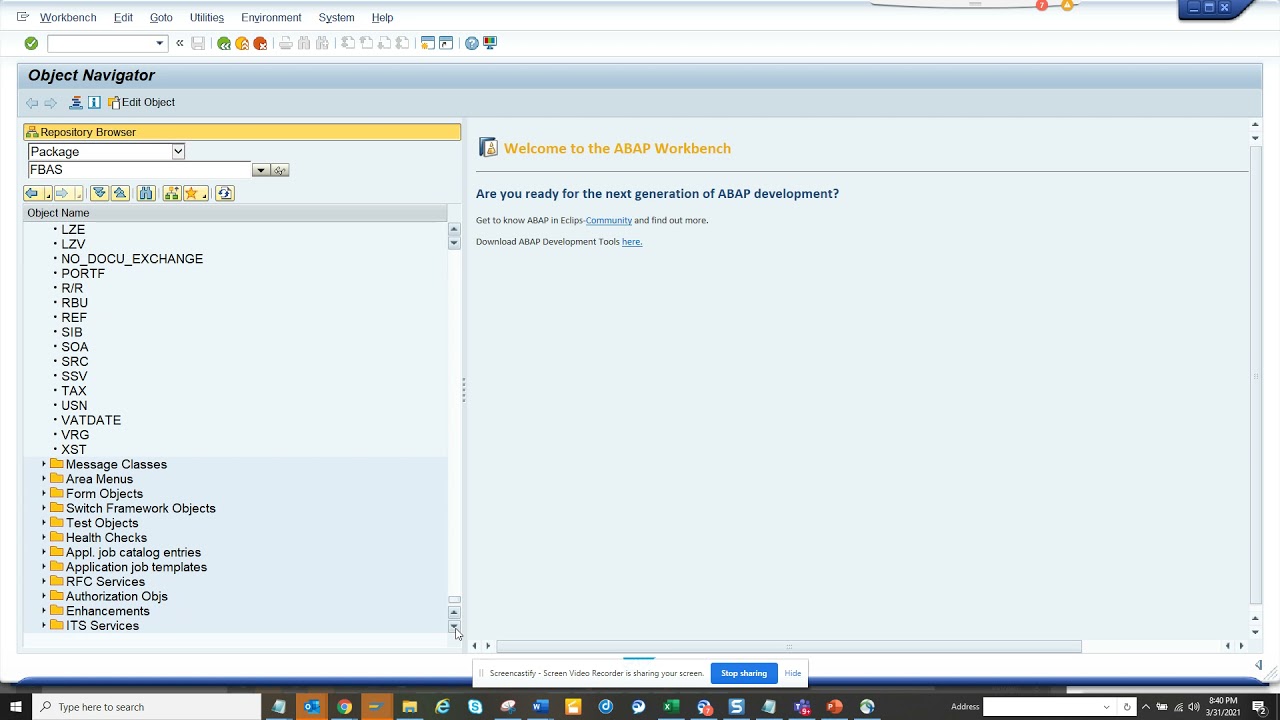Expand the RFC Services folder

(44, 582)
